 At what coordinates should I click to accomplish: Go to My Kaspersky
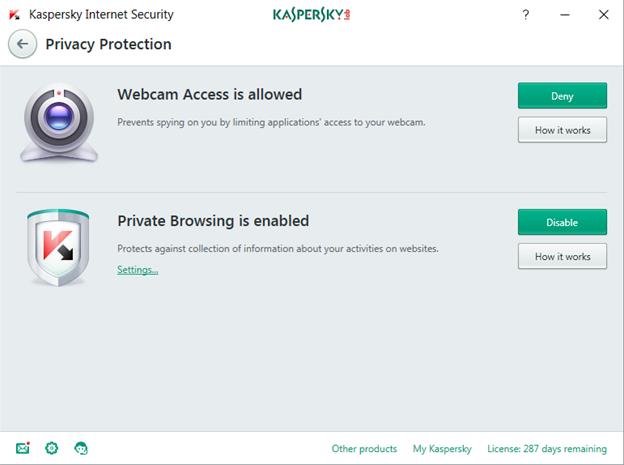click(x=441, y=449)
